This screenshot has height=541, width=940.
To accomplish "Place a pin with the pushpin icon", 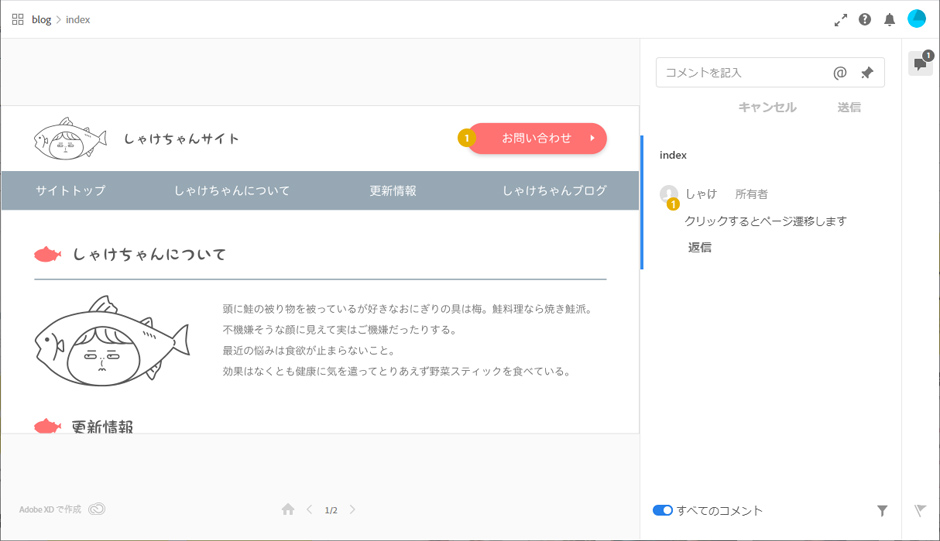I will point(867,73).
